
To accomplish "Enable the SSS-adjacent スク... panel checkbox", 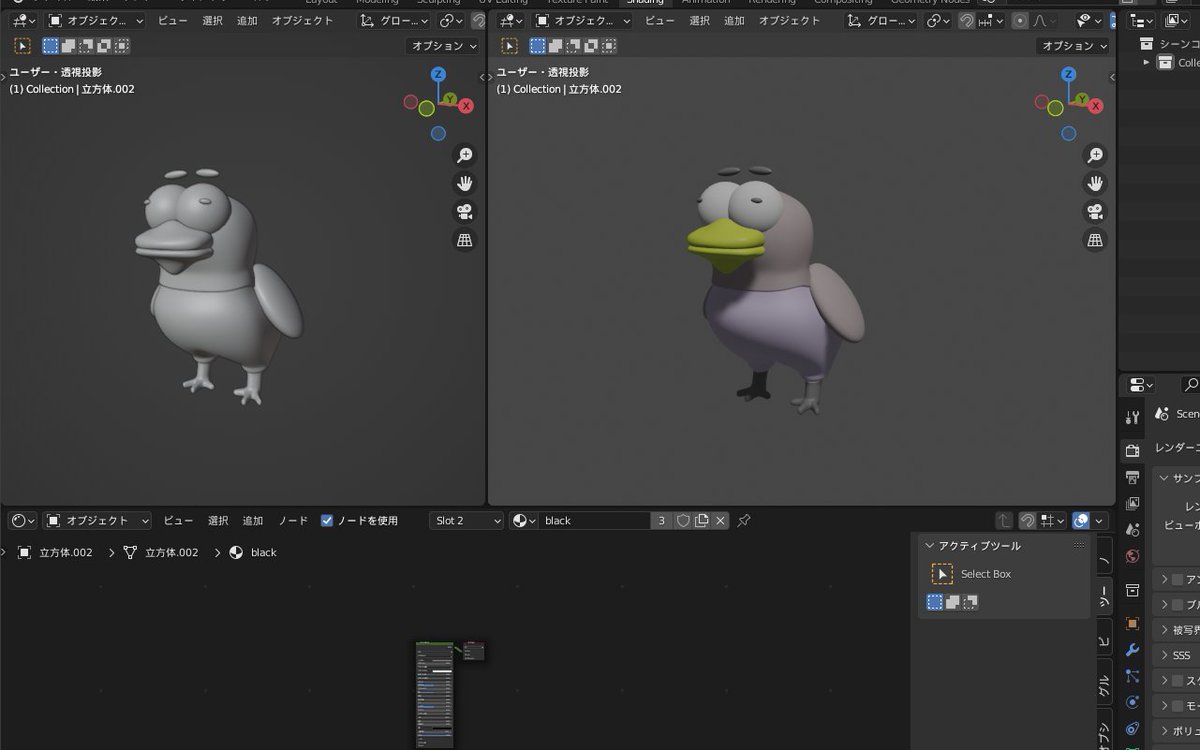I will pos(1177,680).
